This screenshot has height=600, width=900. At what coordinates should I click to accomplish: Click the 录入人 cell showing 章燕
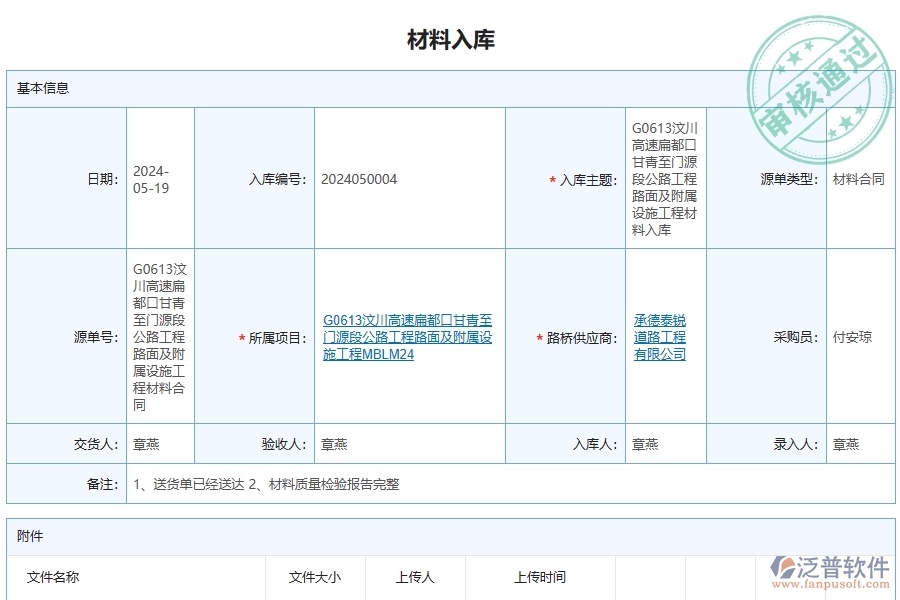pos(845,443)
